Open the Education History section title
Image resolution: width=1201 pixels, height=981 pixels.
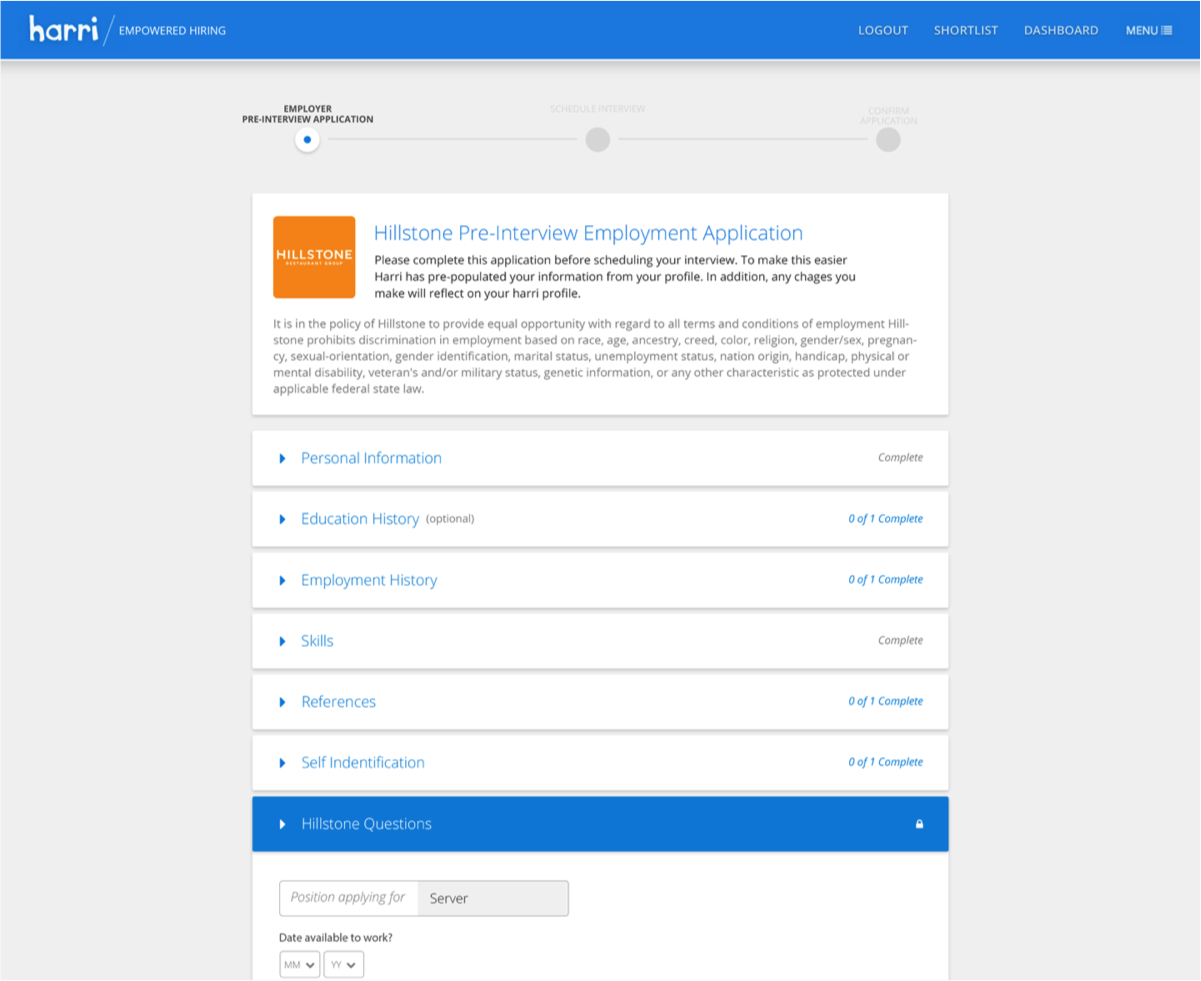360,519
